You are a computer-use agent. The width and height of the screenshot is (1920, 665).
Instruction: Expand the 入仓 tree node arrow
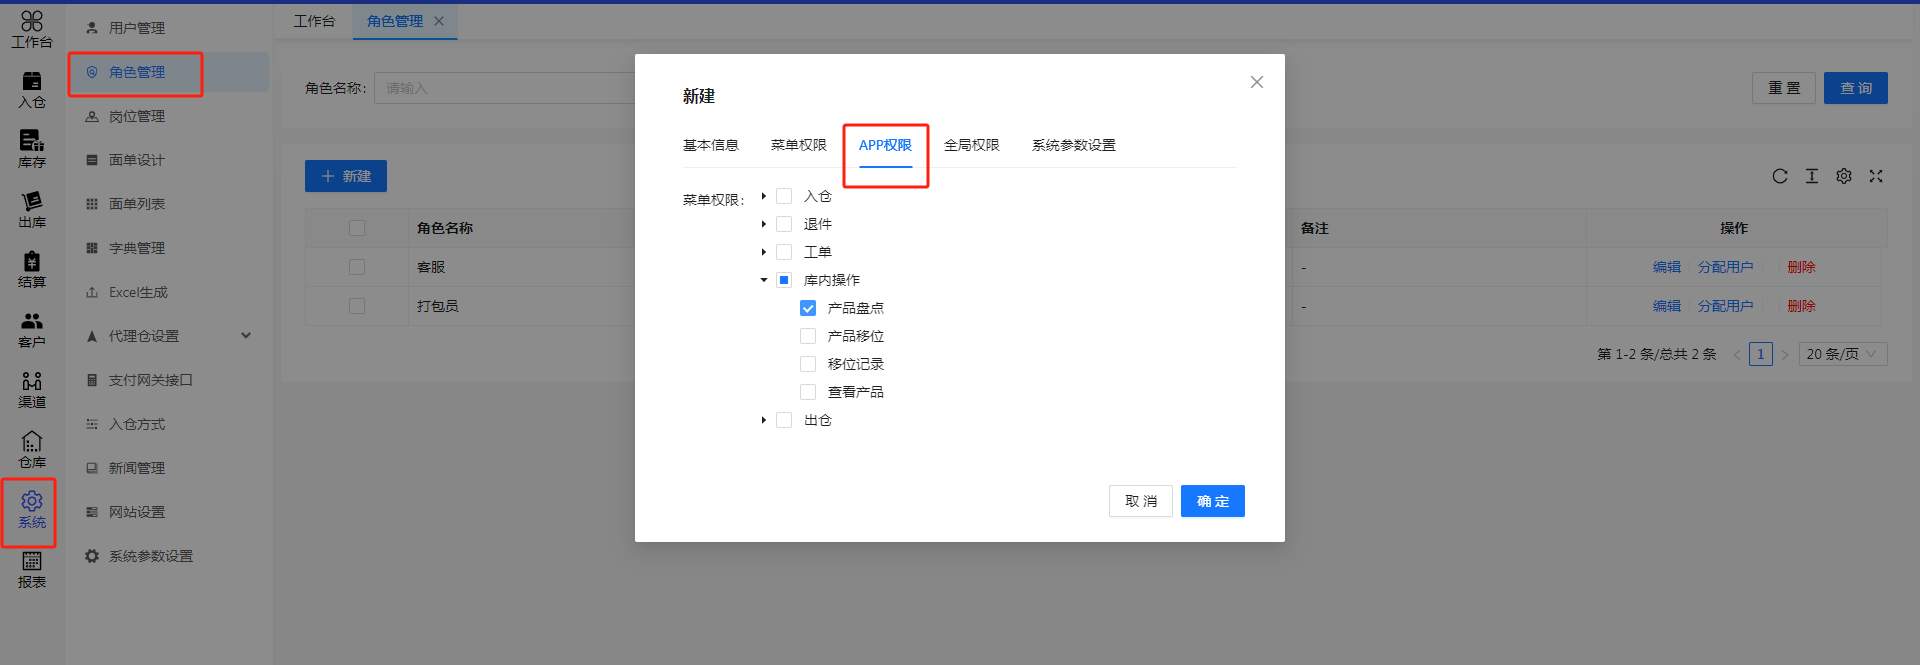point(764,196)
